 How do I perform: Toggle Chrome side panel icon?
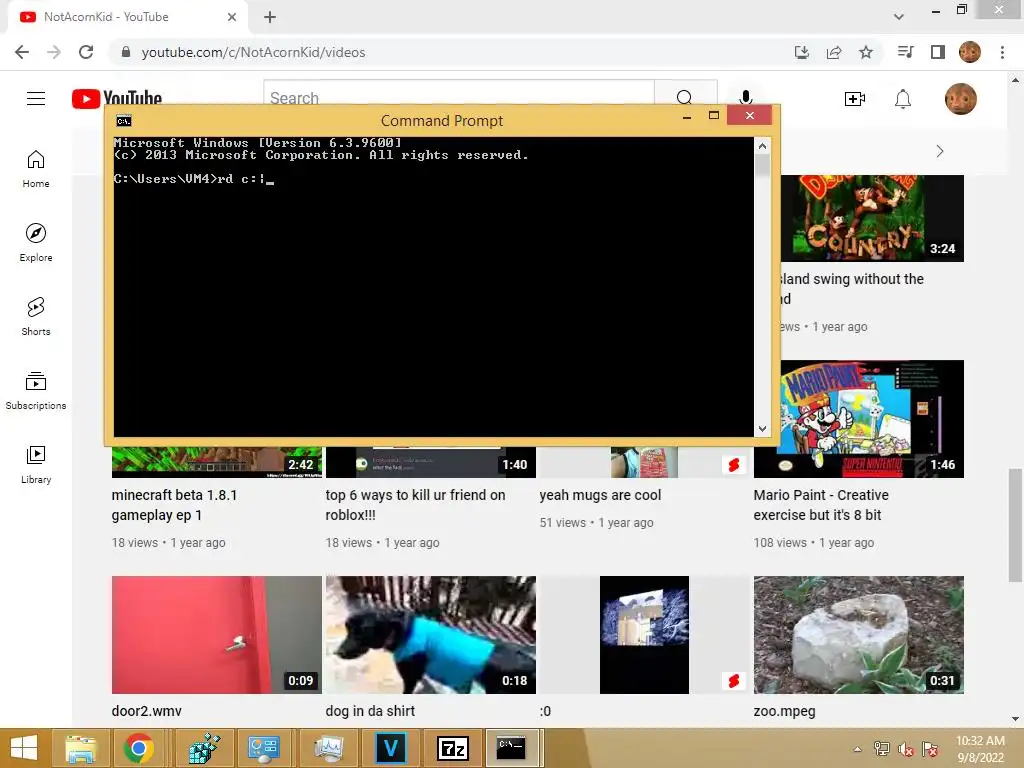[x=938, y=52]
